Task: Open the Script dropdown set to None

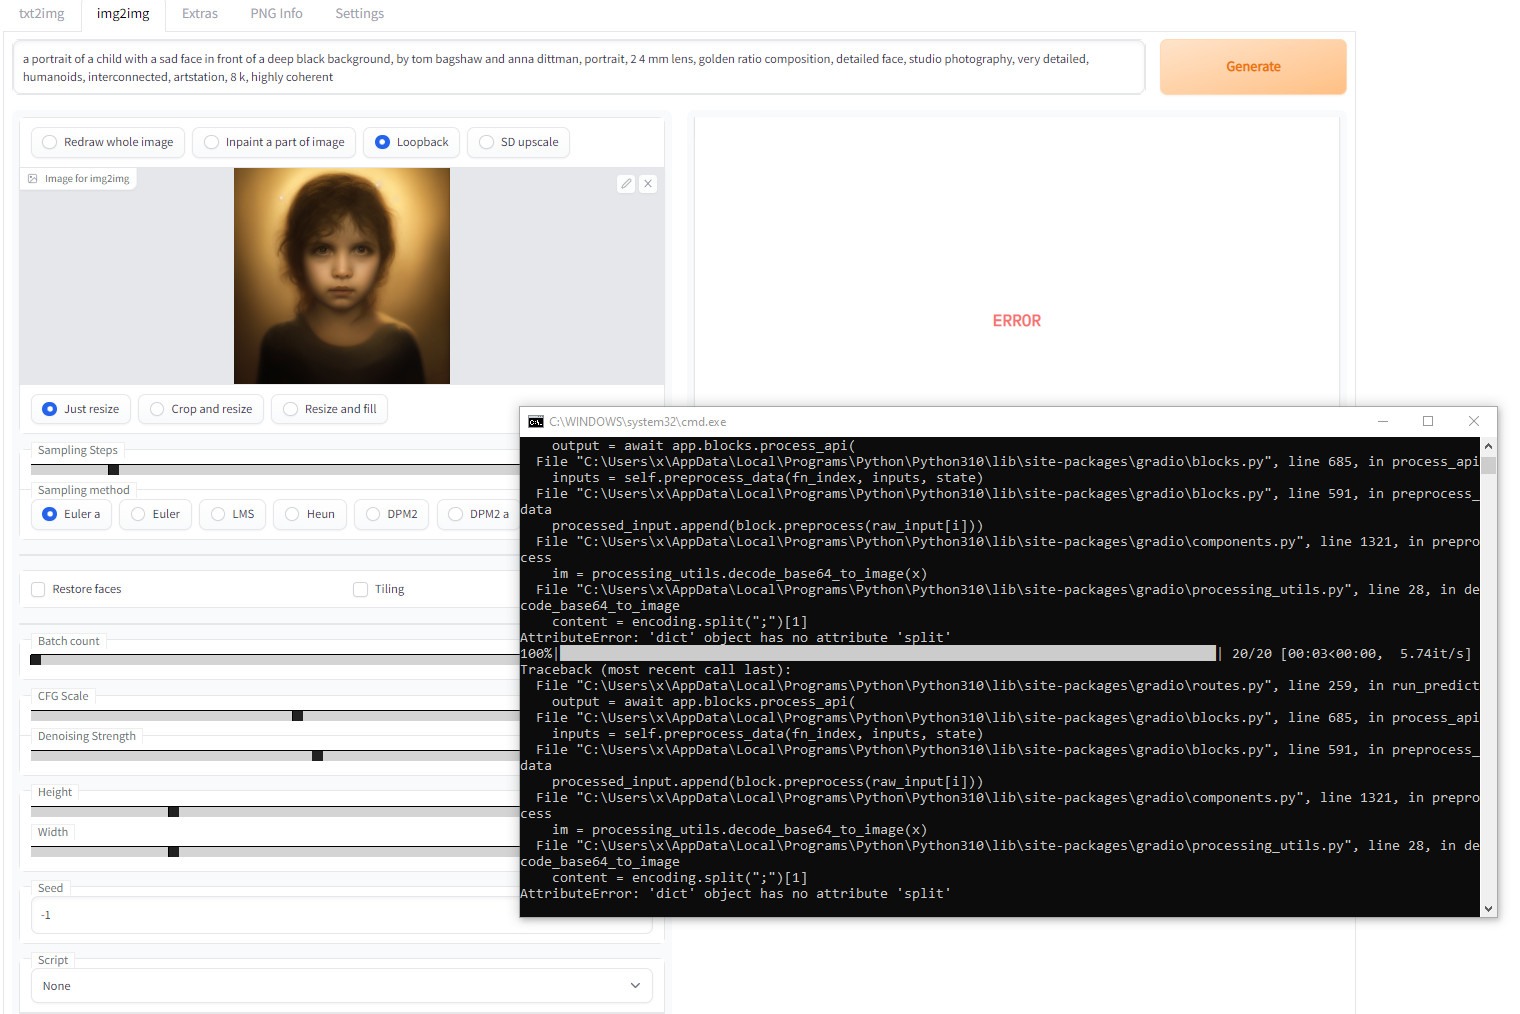Action: pos(341,985)
